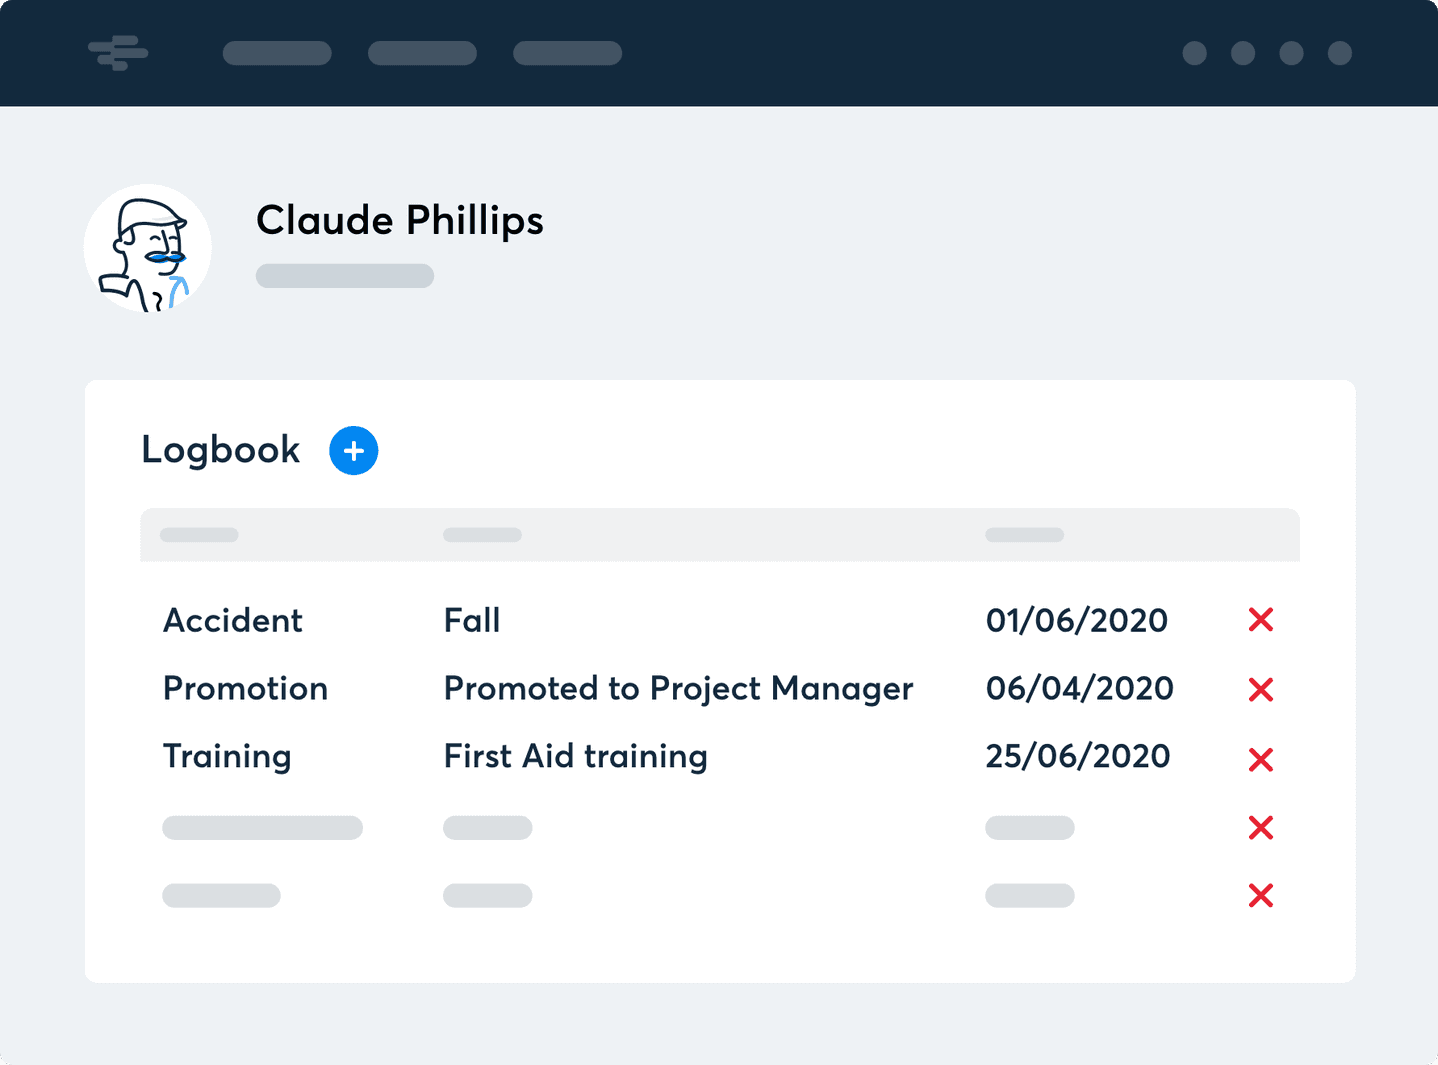Click the Logbook heading

(220, 450)
